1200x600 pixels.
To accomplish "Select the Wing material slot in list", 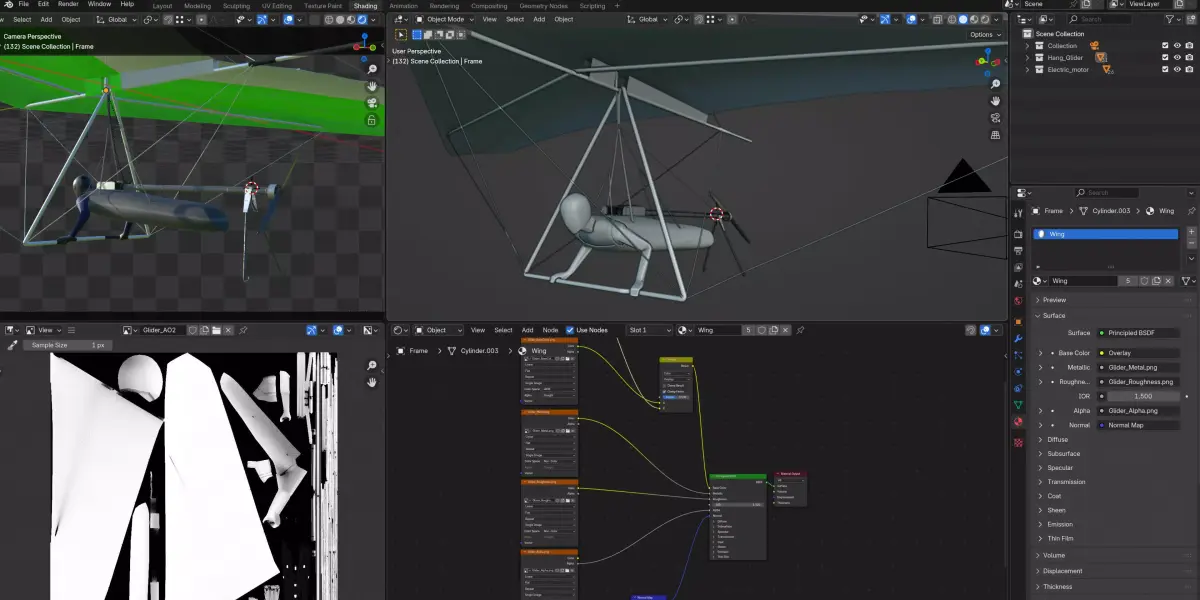I will tap(1105, 234).
